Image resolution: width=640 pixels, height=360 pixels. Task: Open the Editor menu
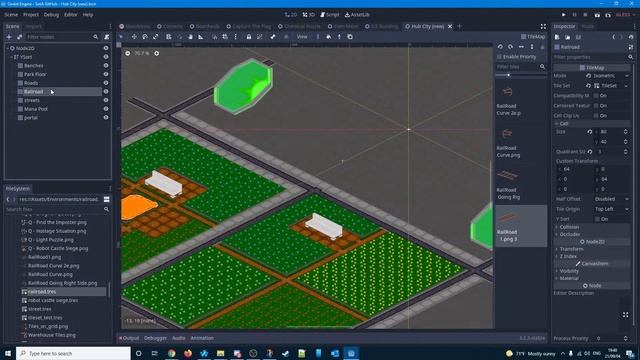pyautogui.click(x=71, y=15)
